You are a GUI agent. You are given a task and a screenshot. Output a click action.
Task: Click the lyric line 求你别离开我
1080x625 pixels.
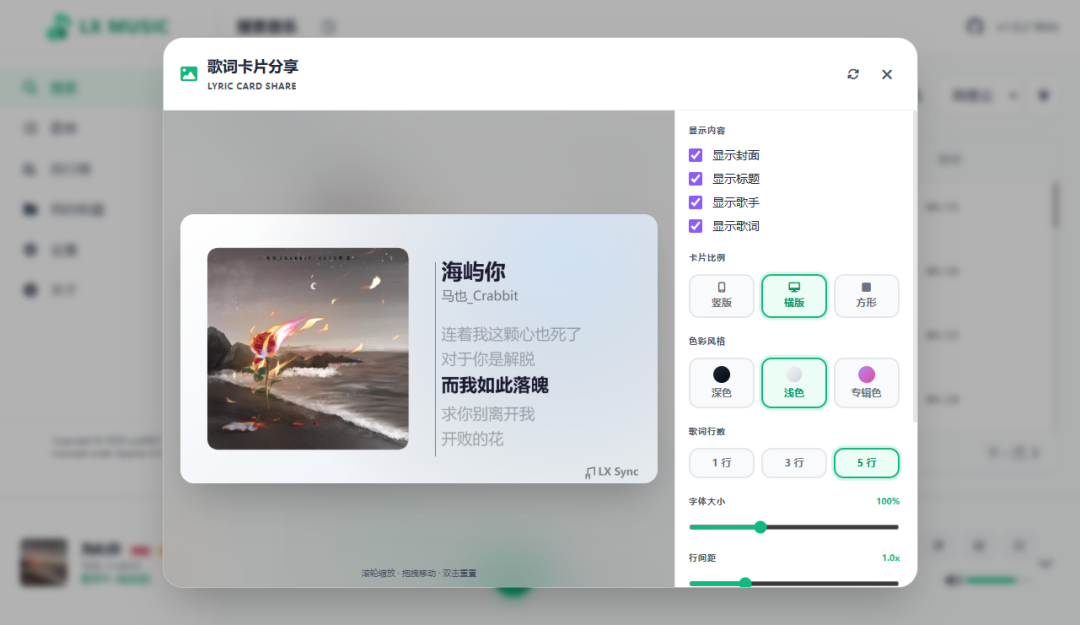coord(488,413)
